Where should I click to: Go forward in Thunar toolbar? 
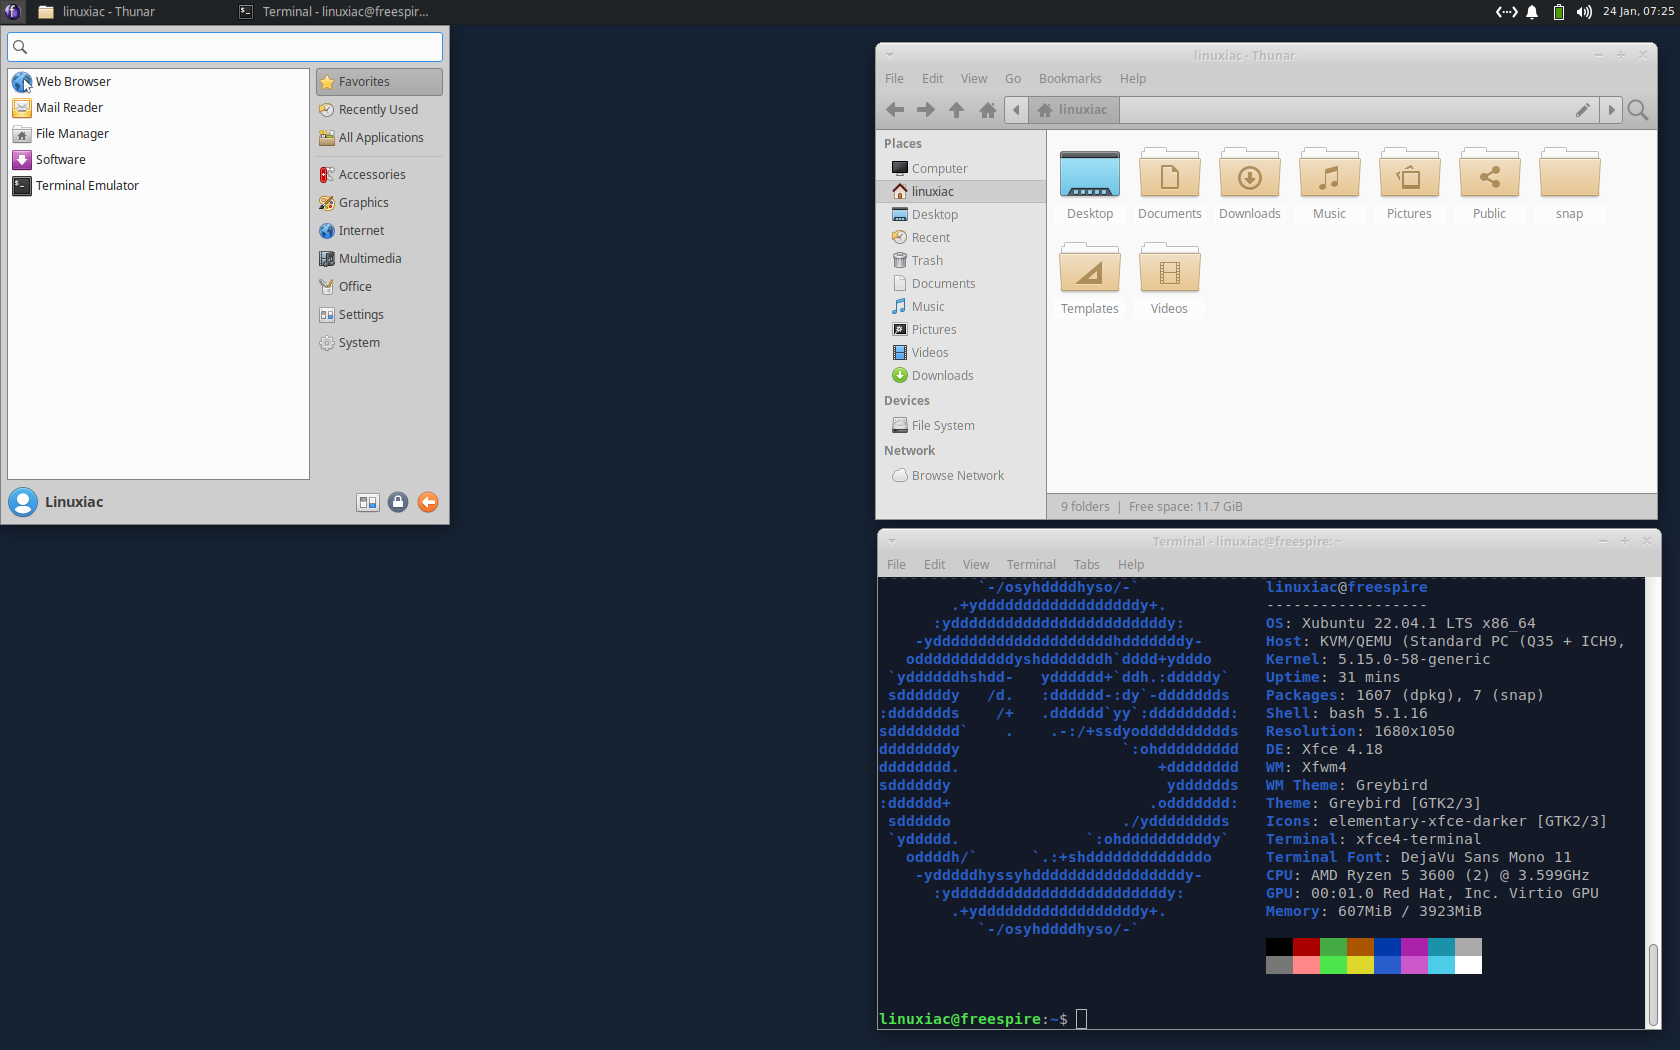coord(926,110)
